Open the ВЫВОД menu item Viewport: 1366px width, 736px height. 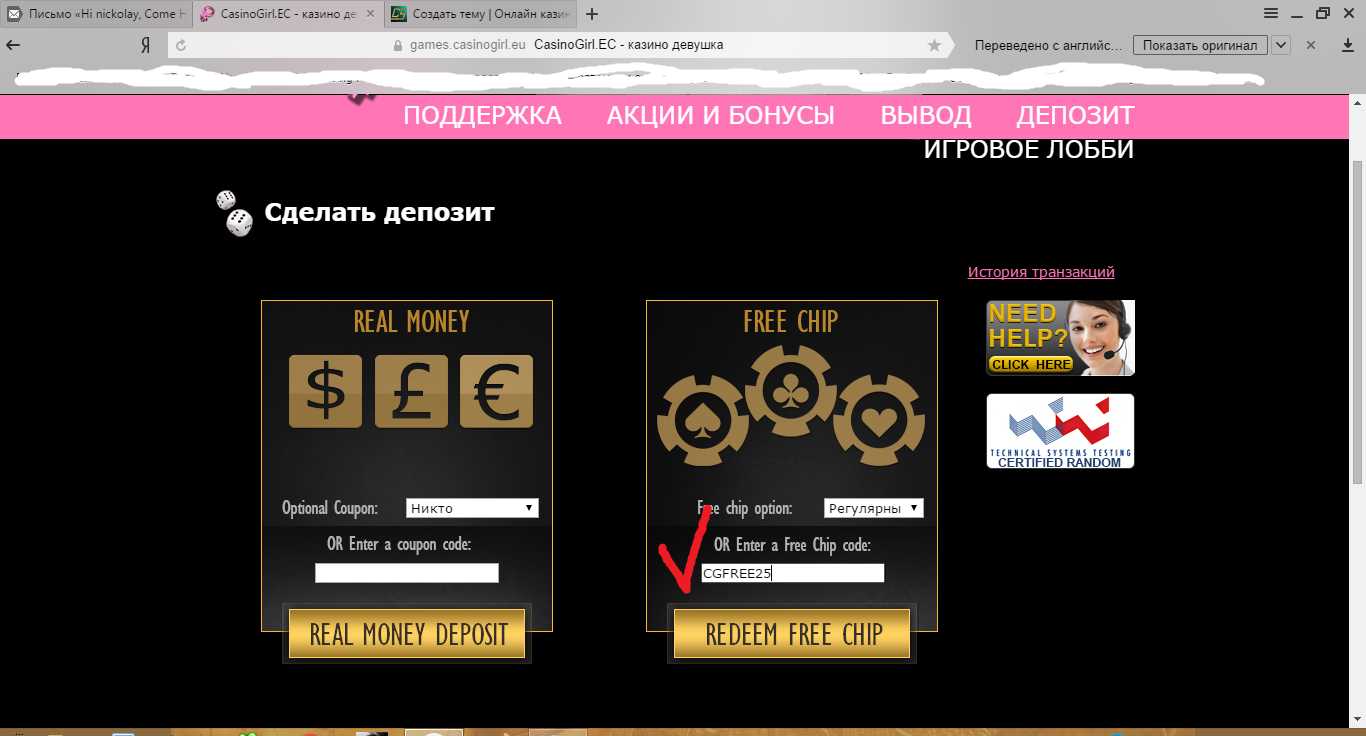(926, 116)
